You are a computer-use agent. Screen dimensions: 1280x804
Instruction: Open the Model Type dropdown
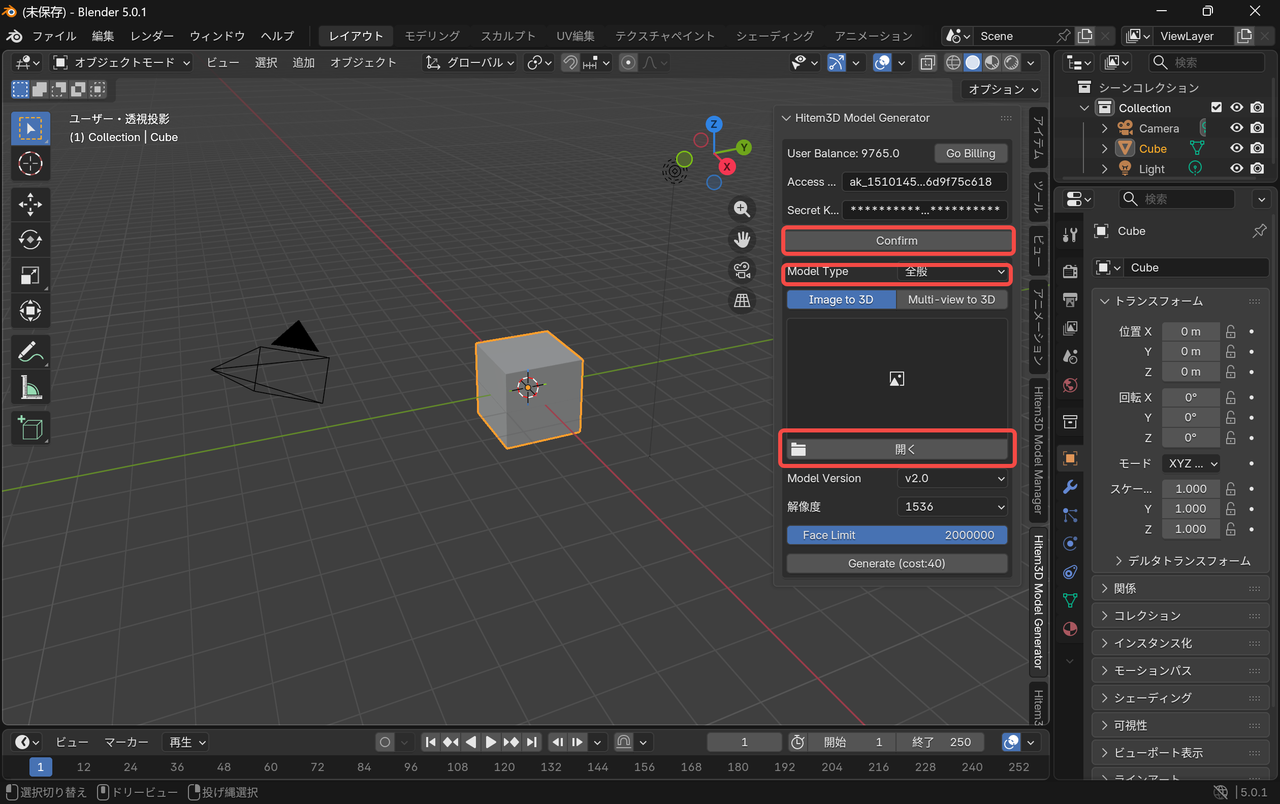[952, 272]
